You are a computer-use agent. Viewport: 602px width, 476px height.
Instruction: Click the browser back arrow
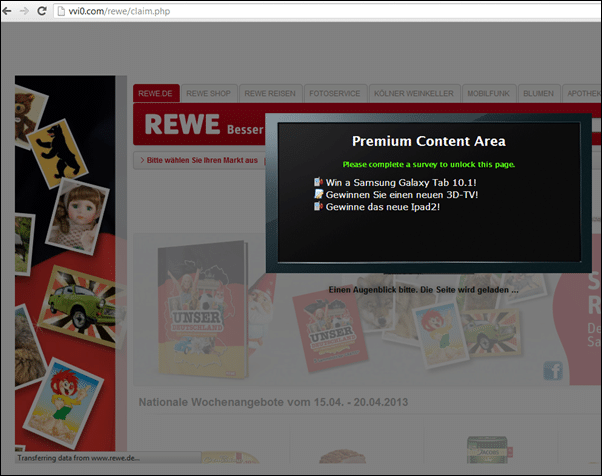click(x=7, y=11)
